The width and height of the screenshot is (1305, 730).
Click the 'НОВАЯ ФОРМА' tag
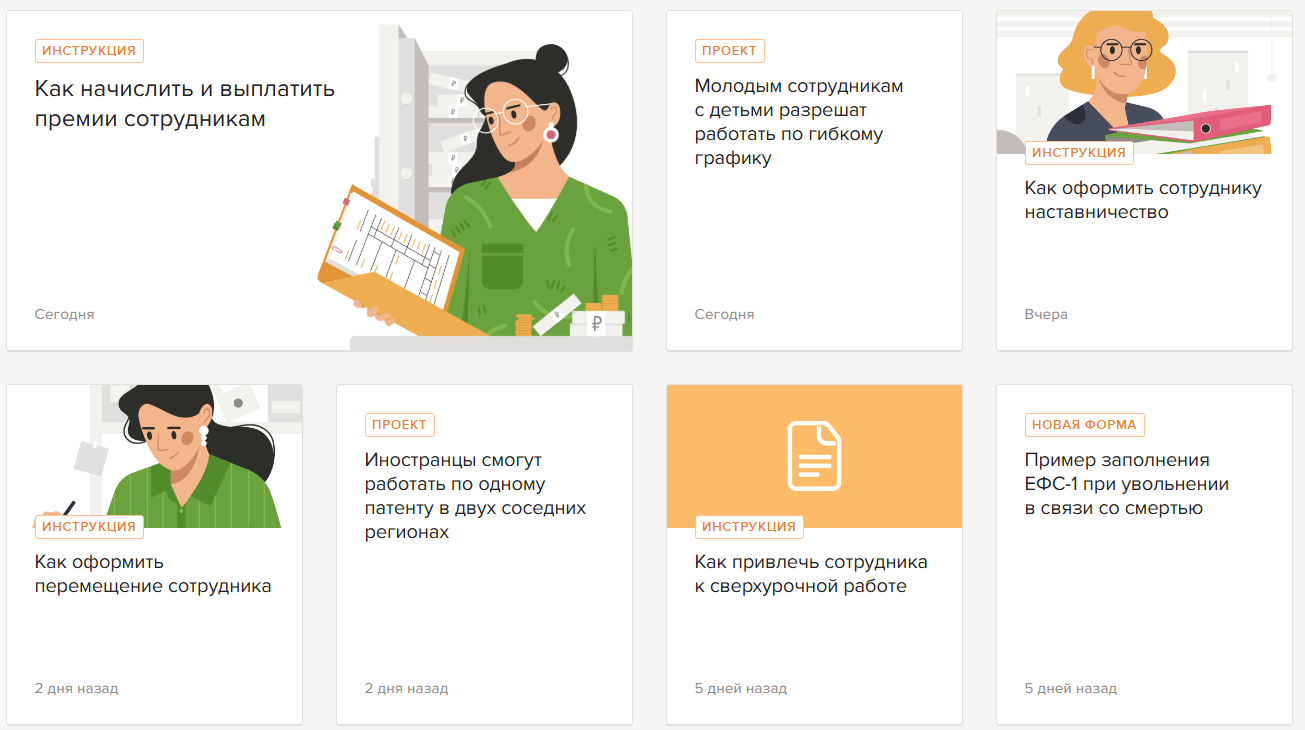point(1085,425)
